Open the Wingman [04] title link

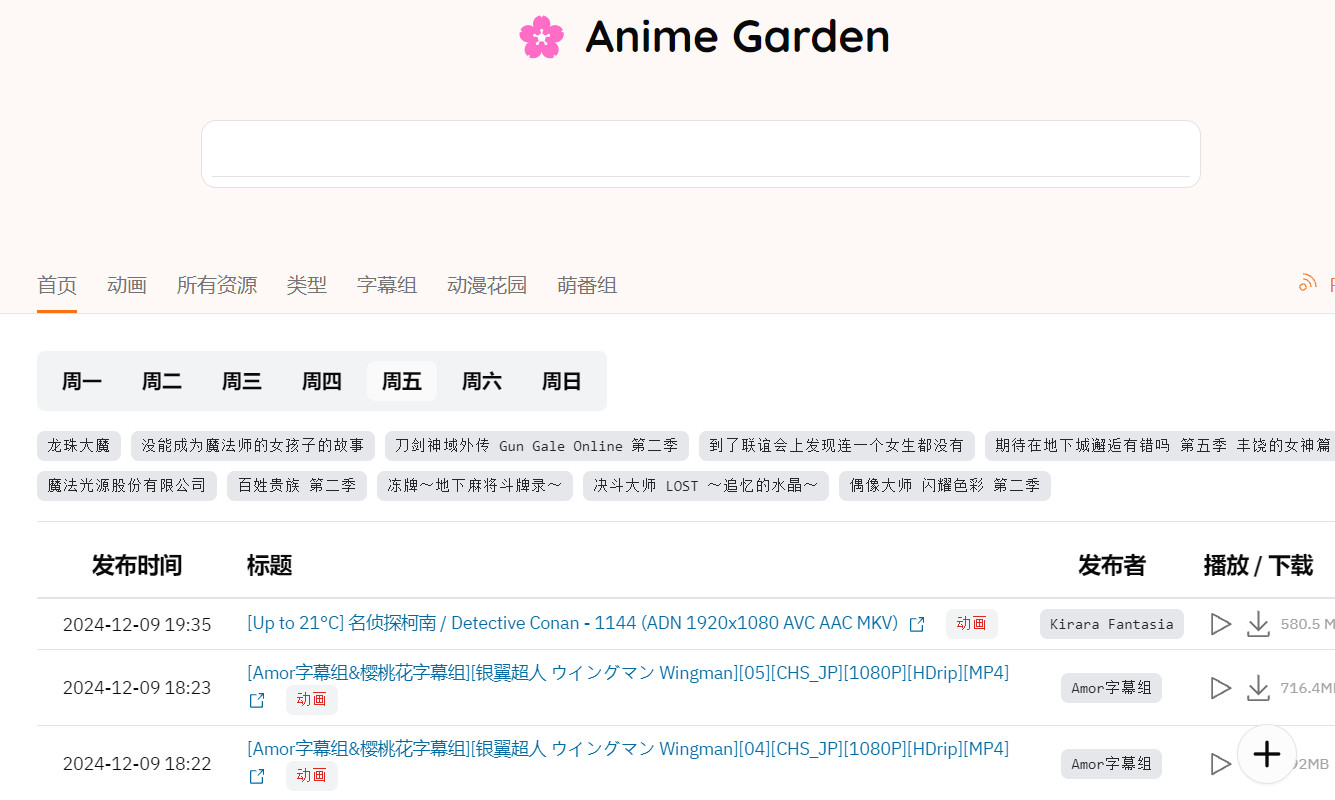(x=628, y=749)
